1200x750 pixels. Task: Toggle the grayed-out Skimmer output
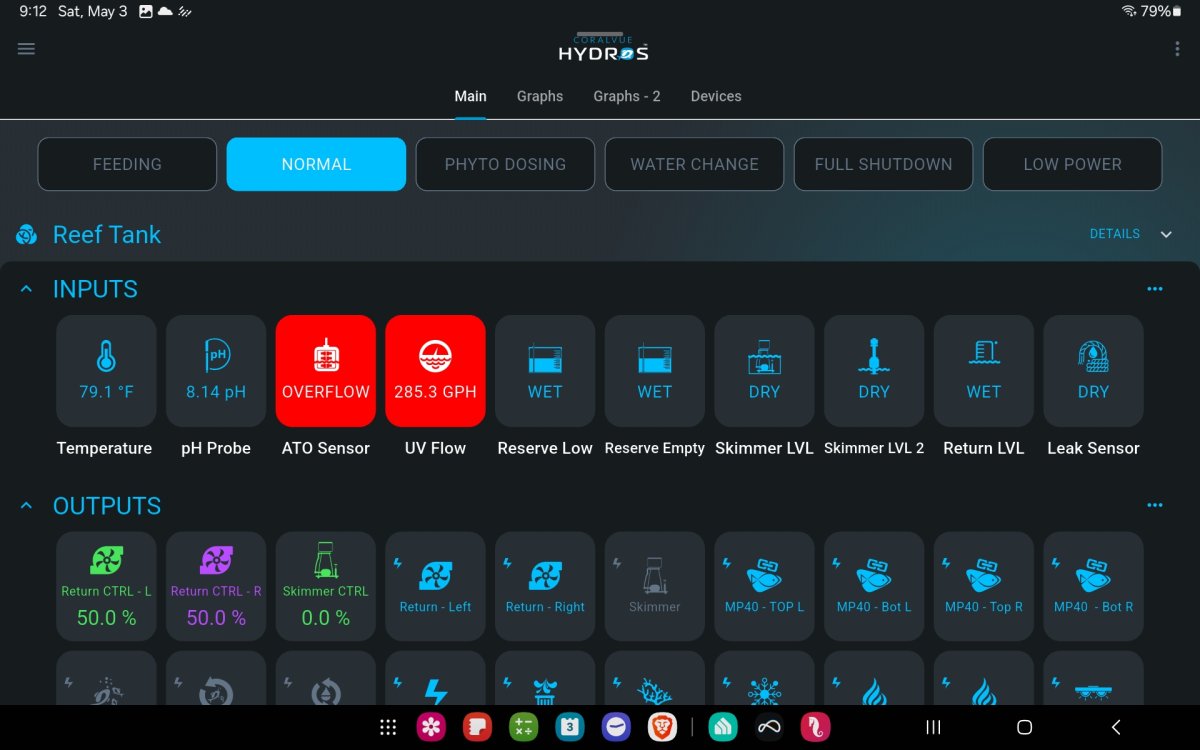tap(655, 586)
